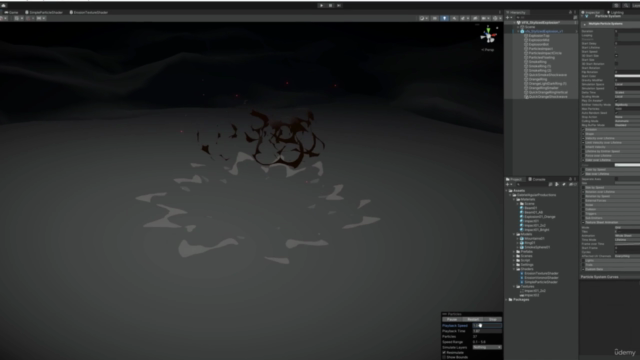Toggle the Play On Awake checkbox

click(x=616, y=100)
